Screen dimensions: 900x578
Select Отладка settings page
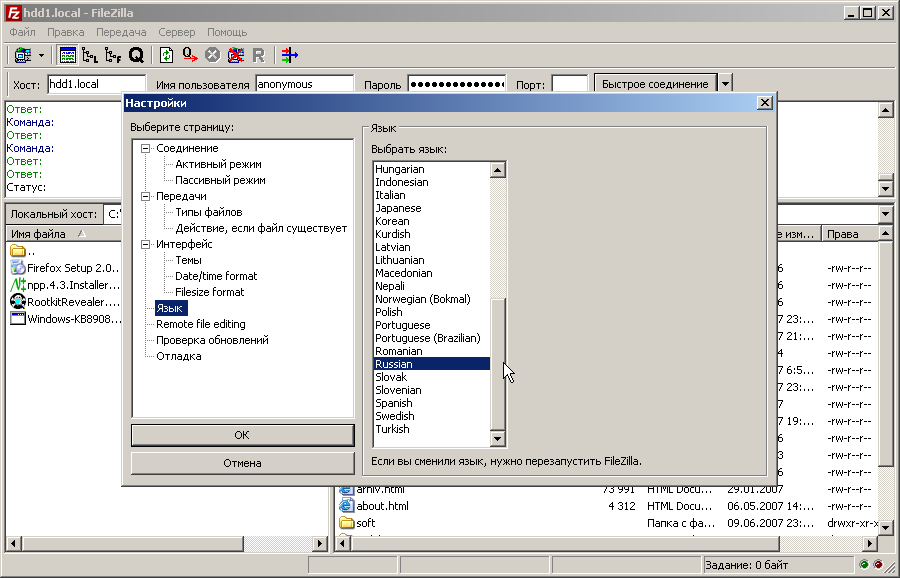click(179, 356)
